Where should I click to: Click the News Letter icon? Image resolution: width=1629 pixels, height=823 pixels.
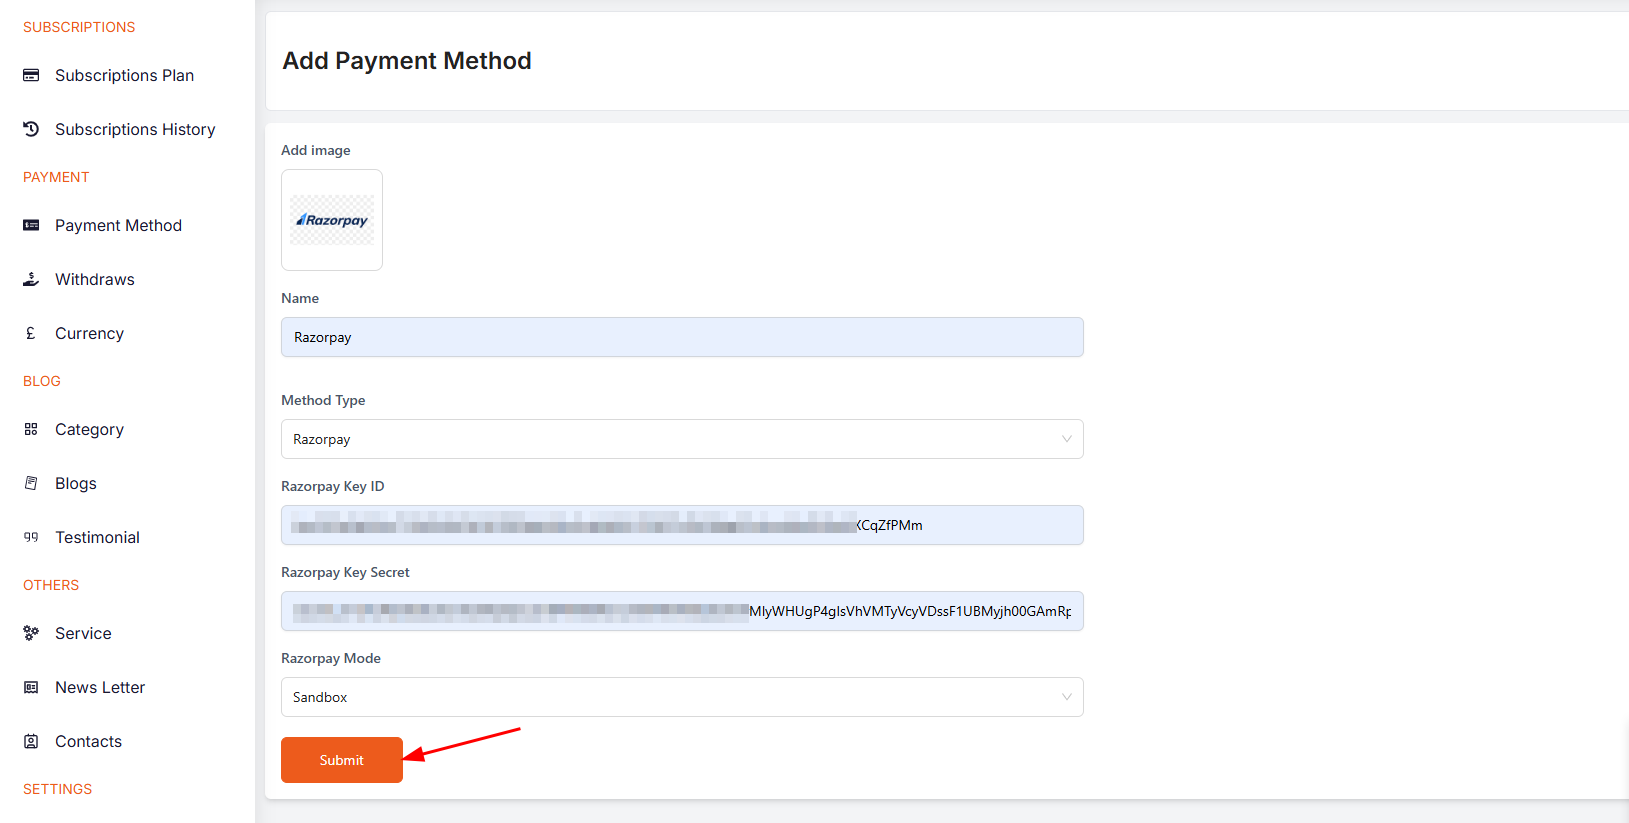[x=31, y=687]
